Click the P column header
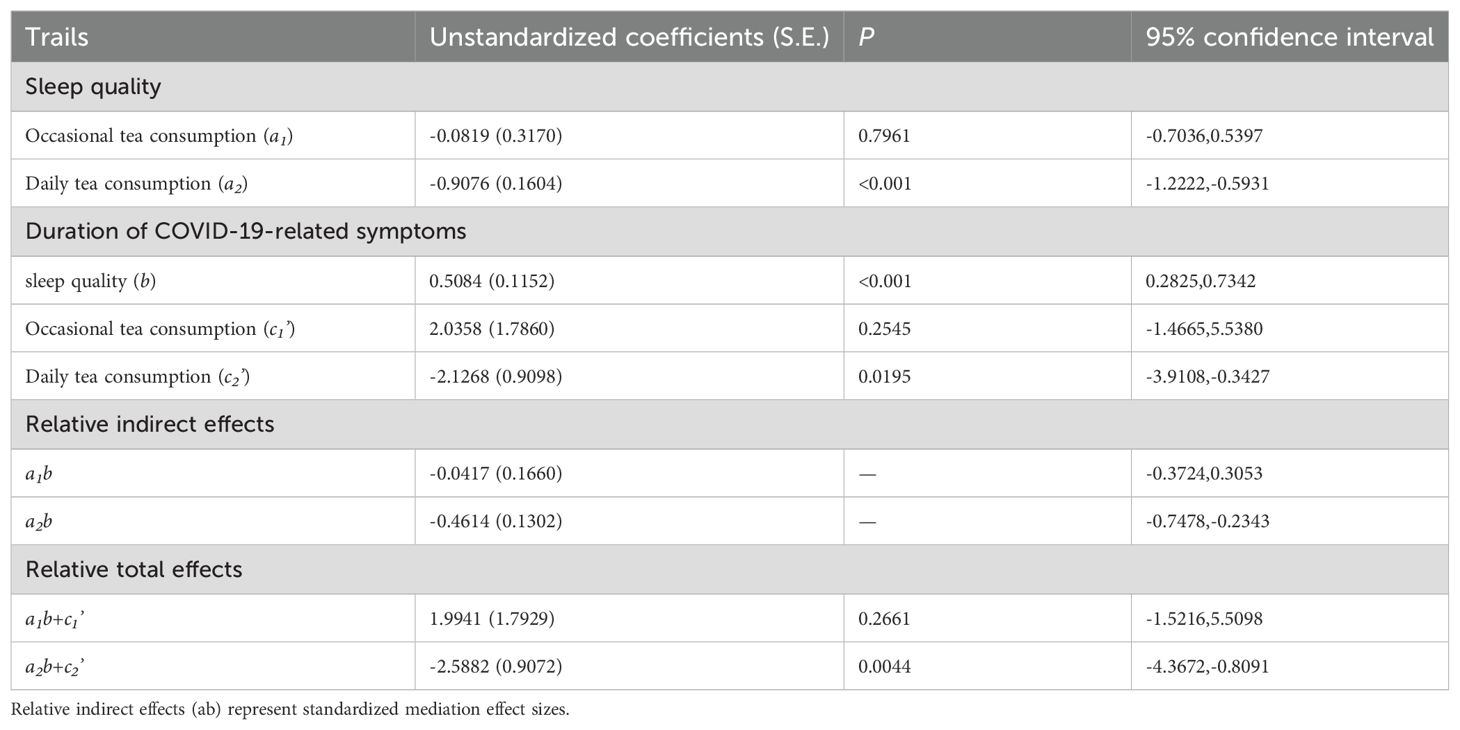The height and width of the screenshot is (730, 1460). [865, 38]
